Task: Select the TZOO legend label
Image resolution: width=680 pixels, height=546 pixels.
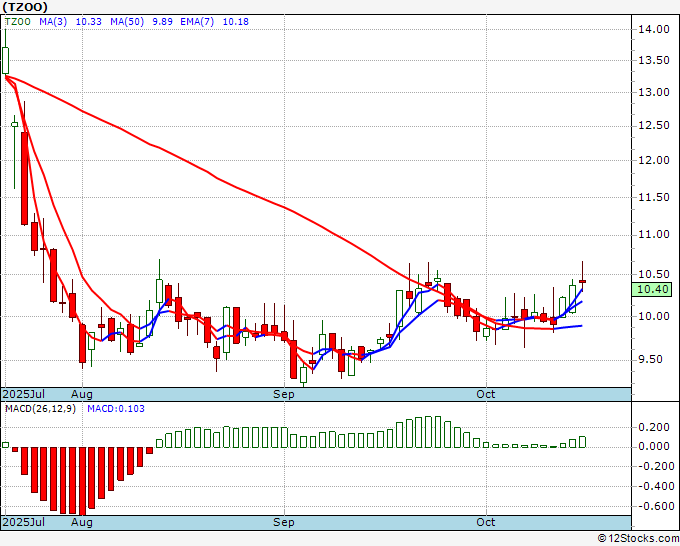Action: 18,22
